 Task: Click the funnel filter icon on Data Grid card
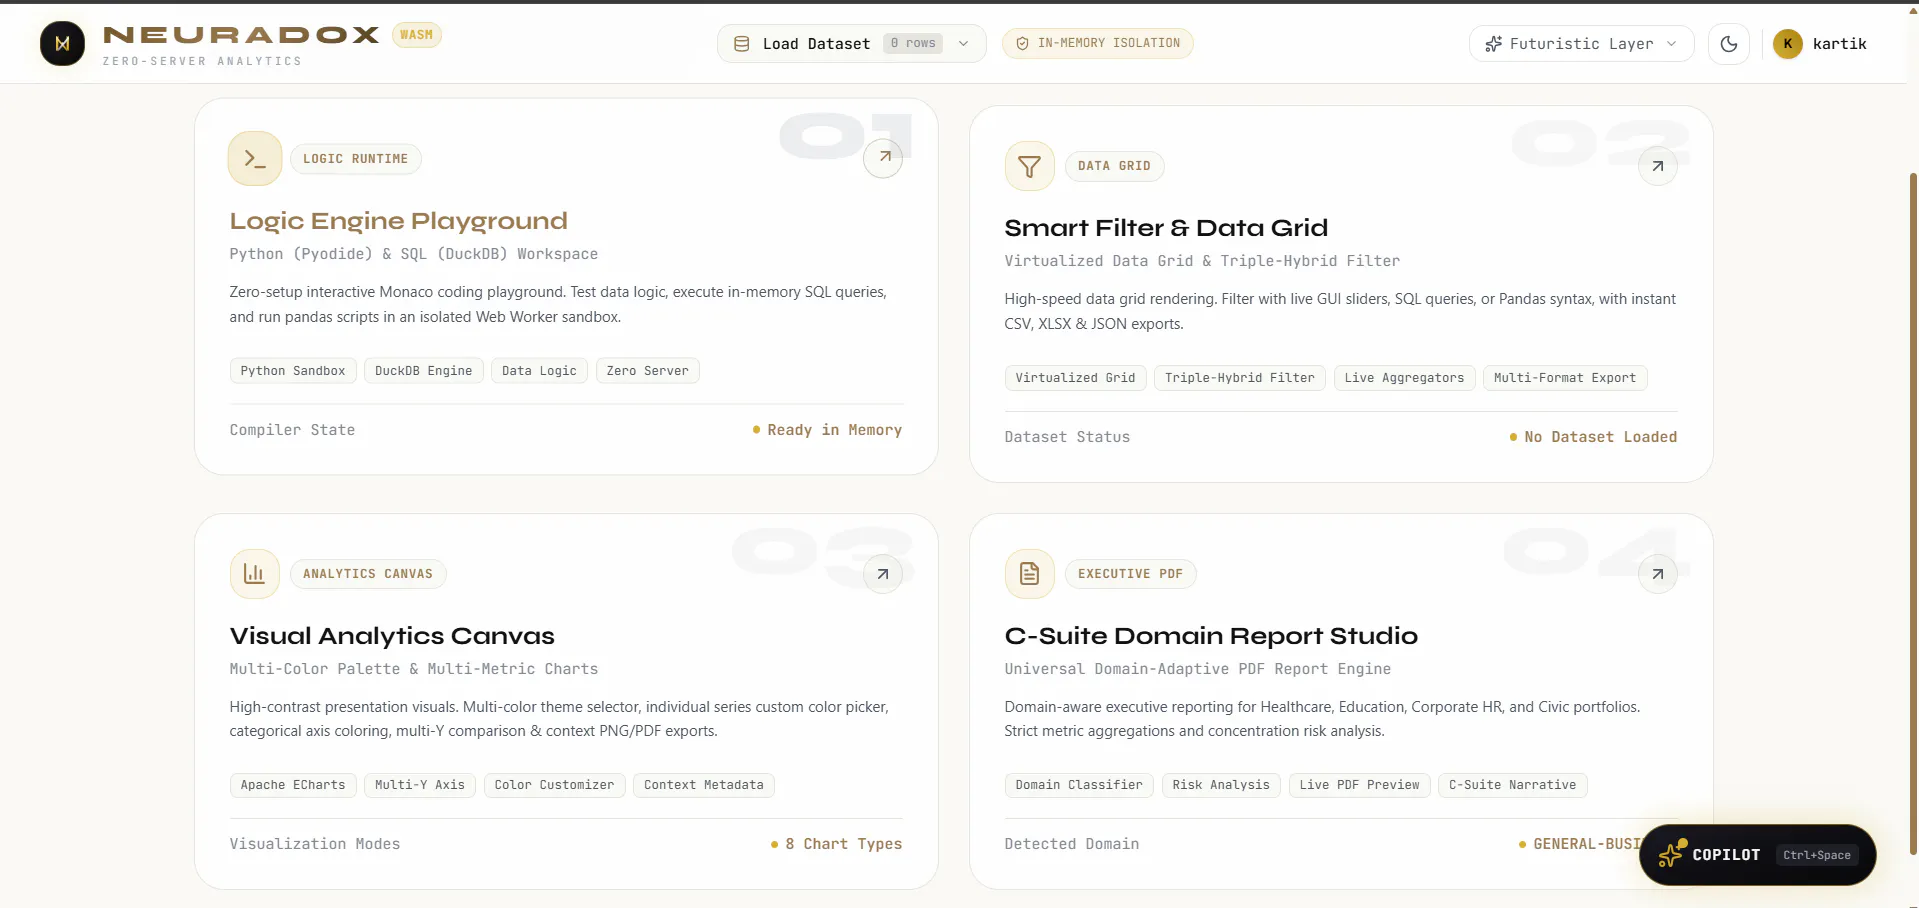click(x=1030, y=166)
